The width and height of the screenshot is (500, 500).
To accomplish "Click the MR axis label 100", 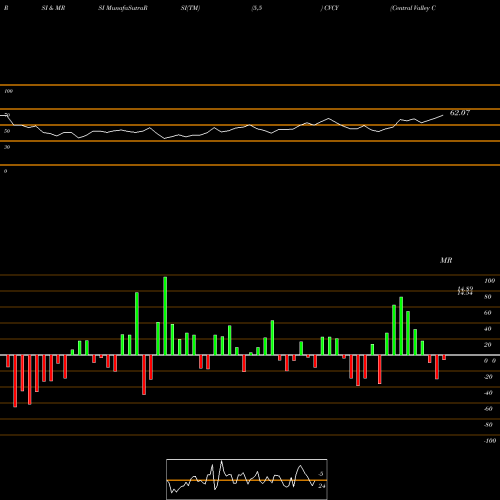I will click(x=489, y=281).
